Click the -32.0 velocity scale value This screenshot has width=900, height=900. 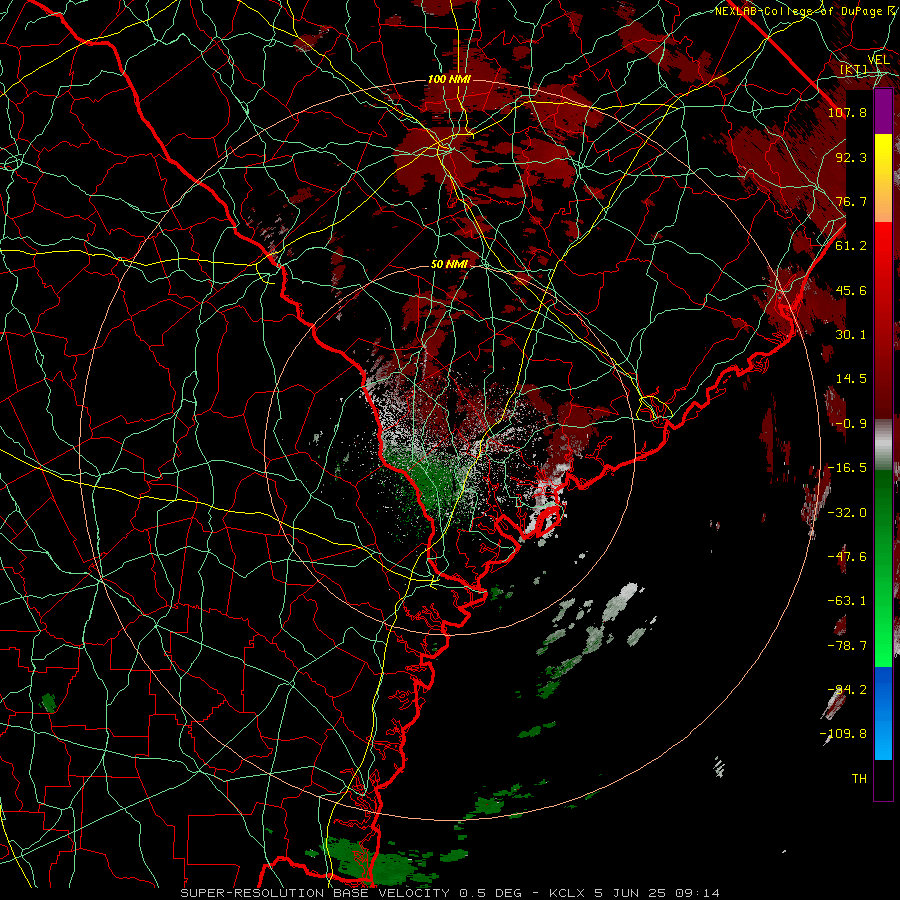[x=847, y=513]
